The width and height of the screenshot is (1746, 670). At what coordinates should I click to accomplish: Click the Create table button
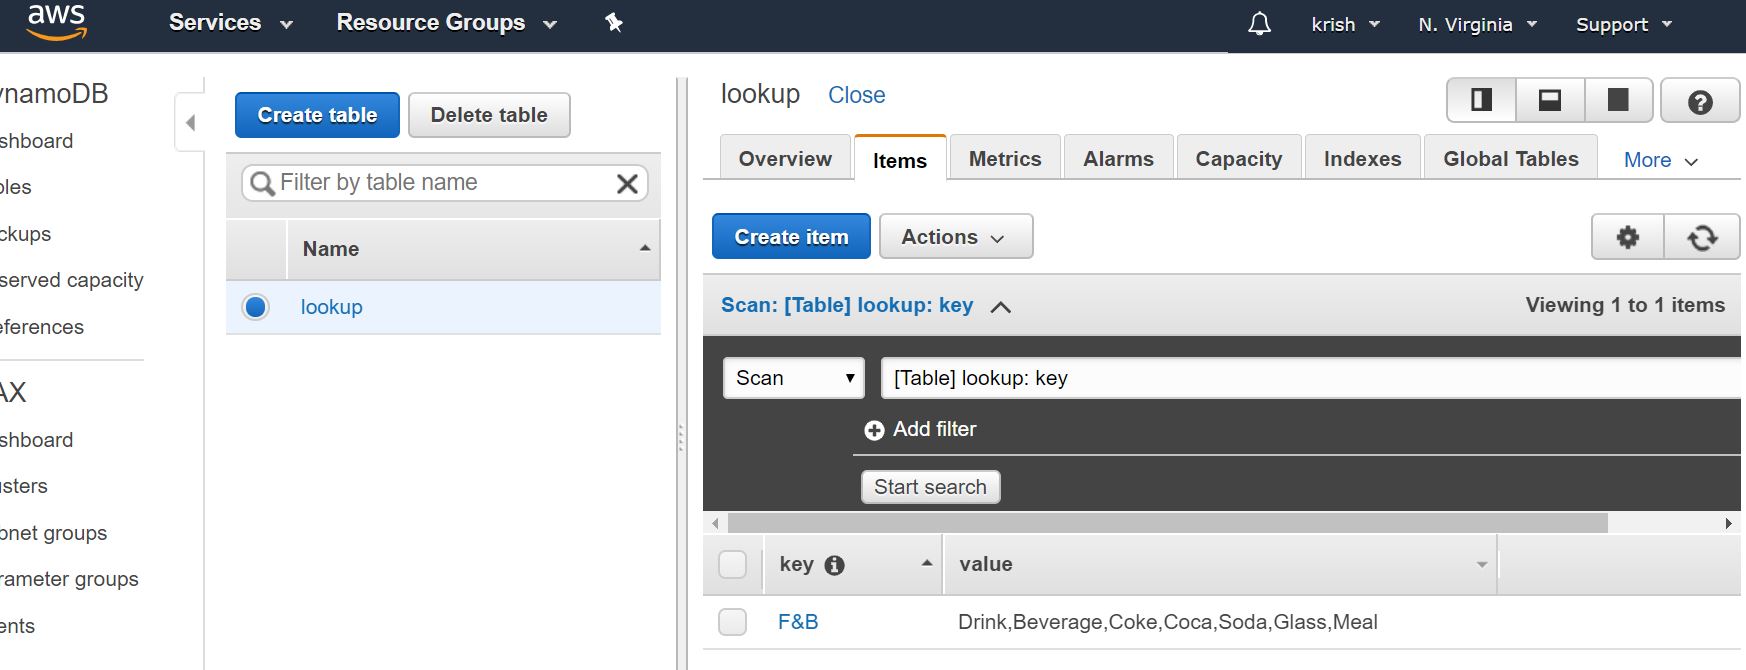click(317, 115)
